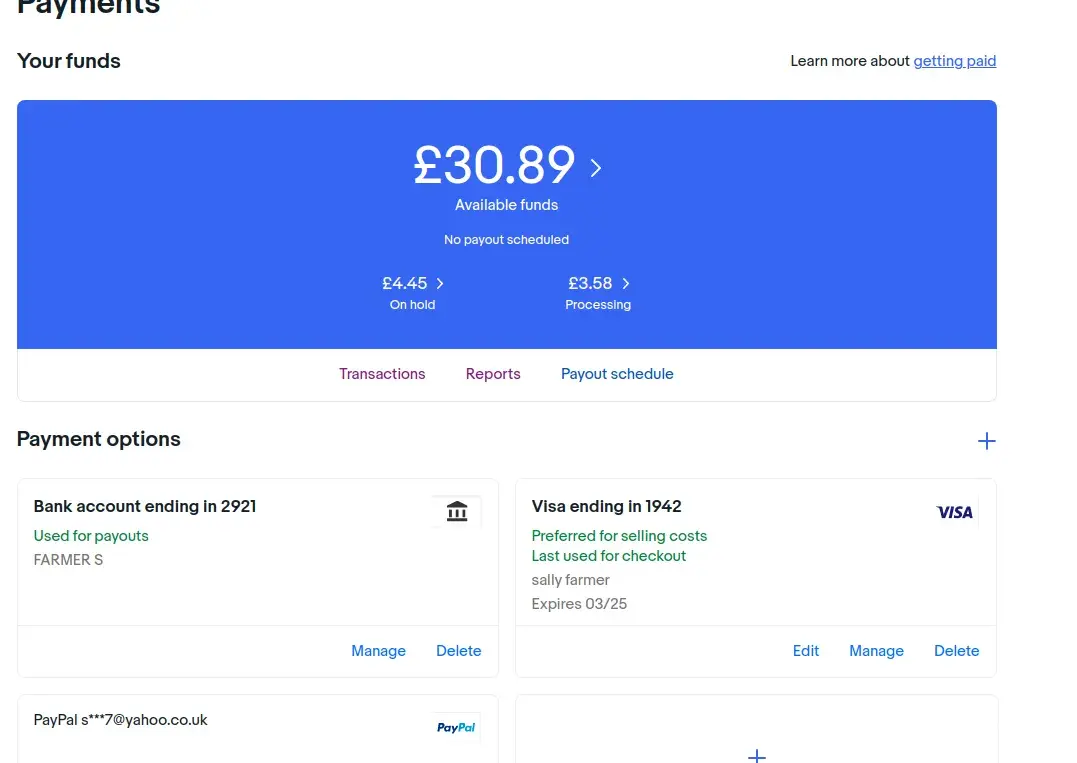Edit Visa card ending in 1942
The height and width of the screenshot is (763, 1077).
806,651
